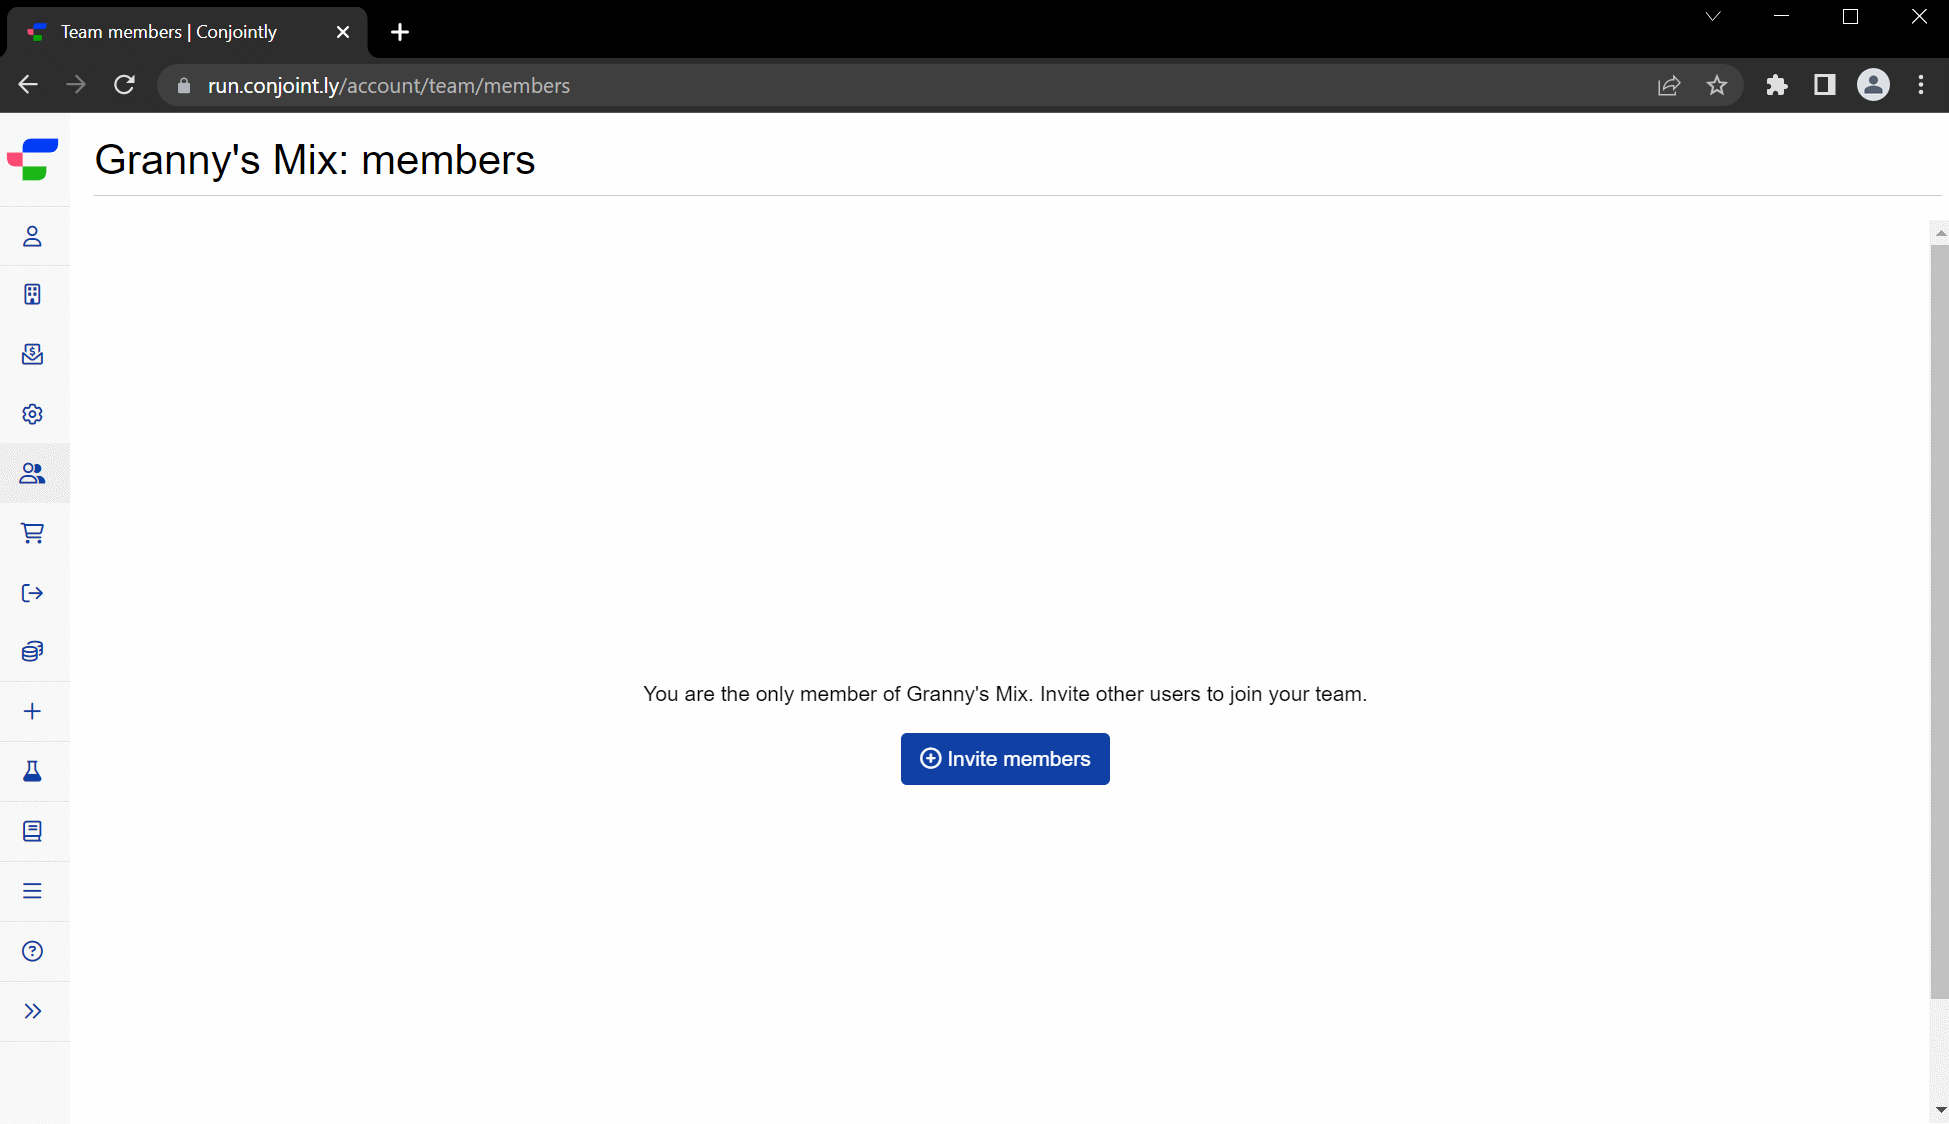
Task: Open the help question mark icon
Action: coord(32,951)
